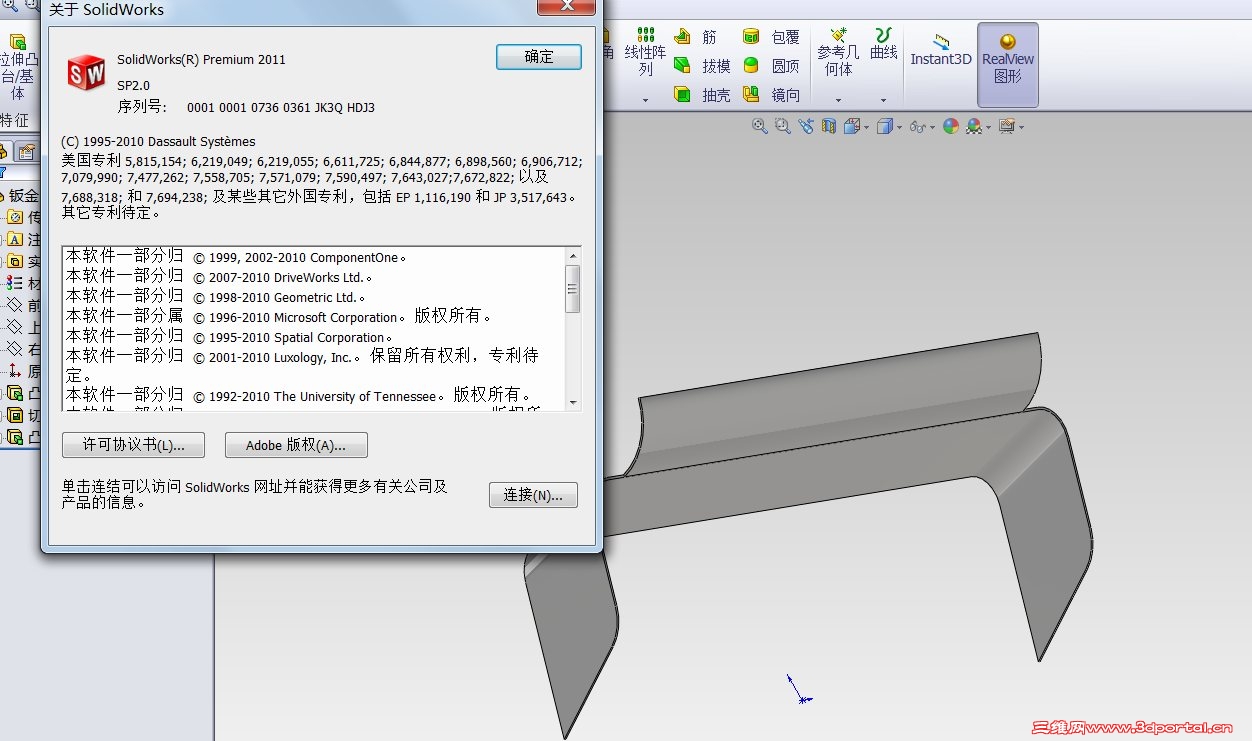Click the 连接(N)... connect button
The height and width of the screenshot is (741, 1252).
[x=533, y=495]
